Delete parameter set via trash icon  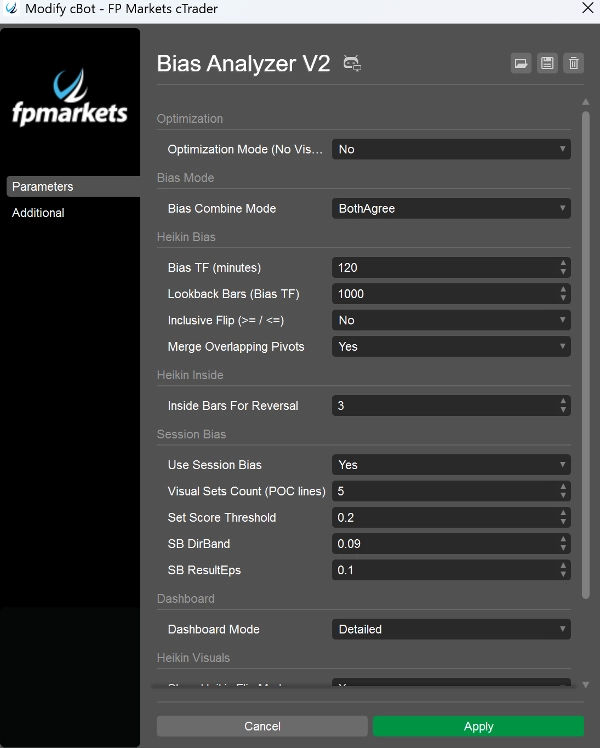[x=573, y=63]
